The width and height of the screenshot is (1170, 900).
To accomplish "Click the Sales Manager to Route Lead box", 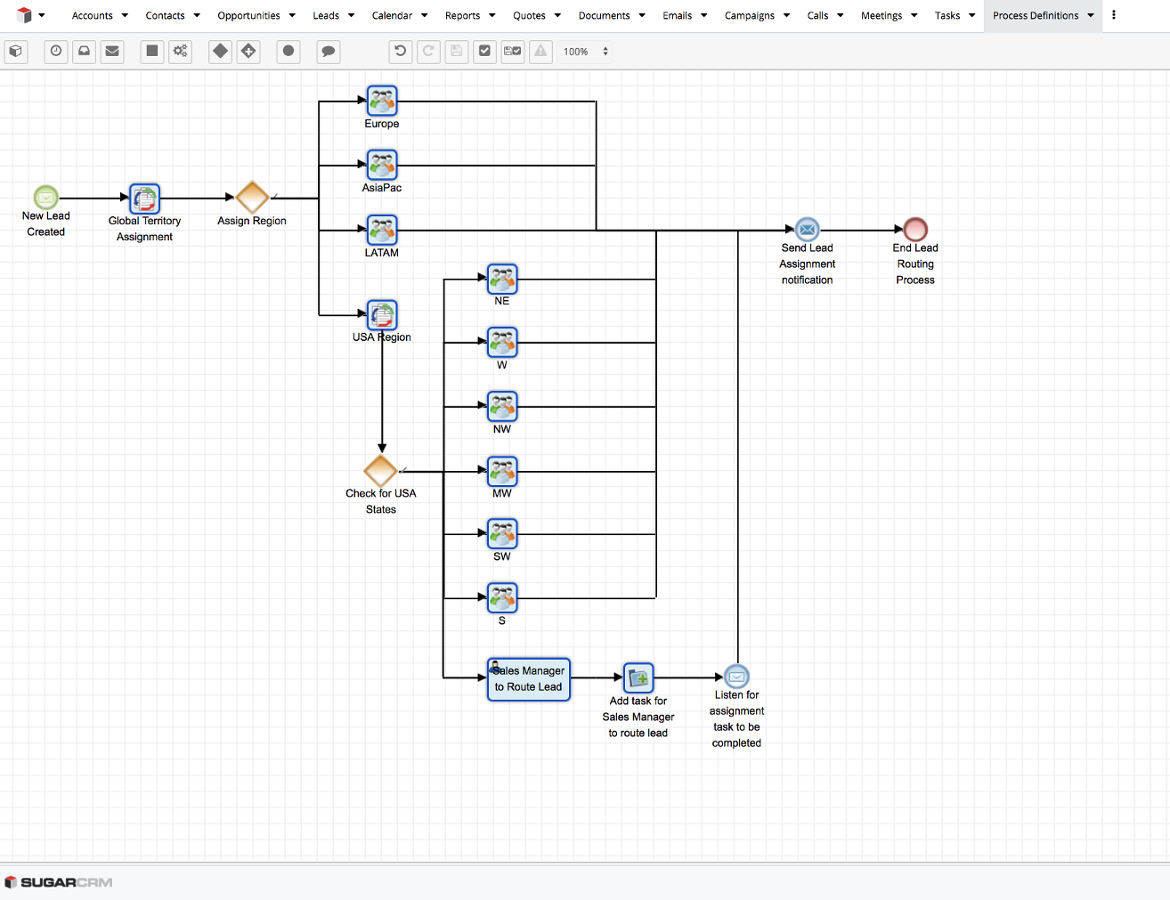I will pyautogui.click(x=529, y=679).
